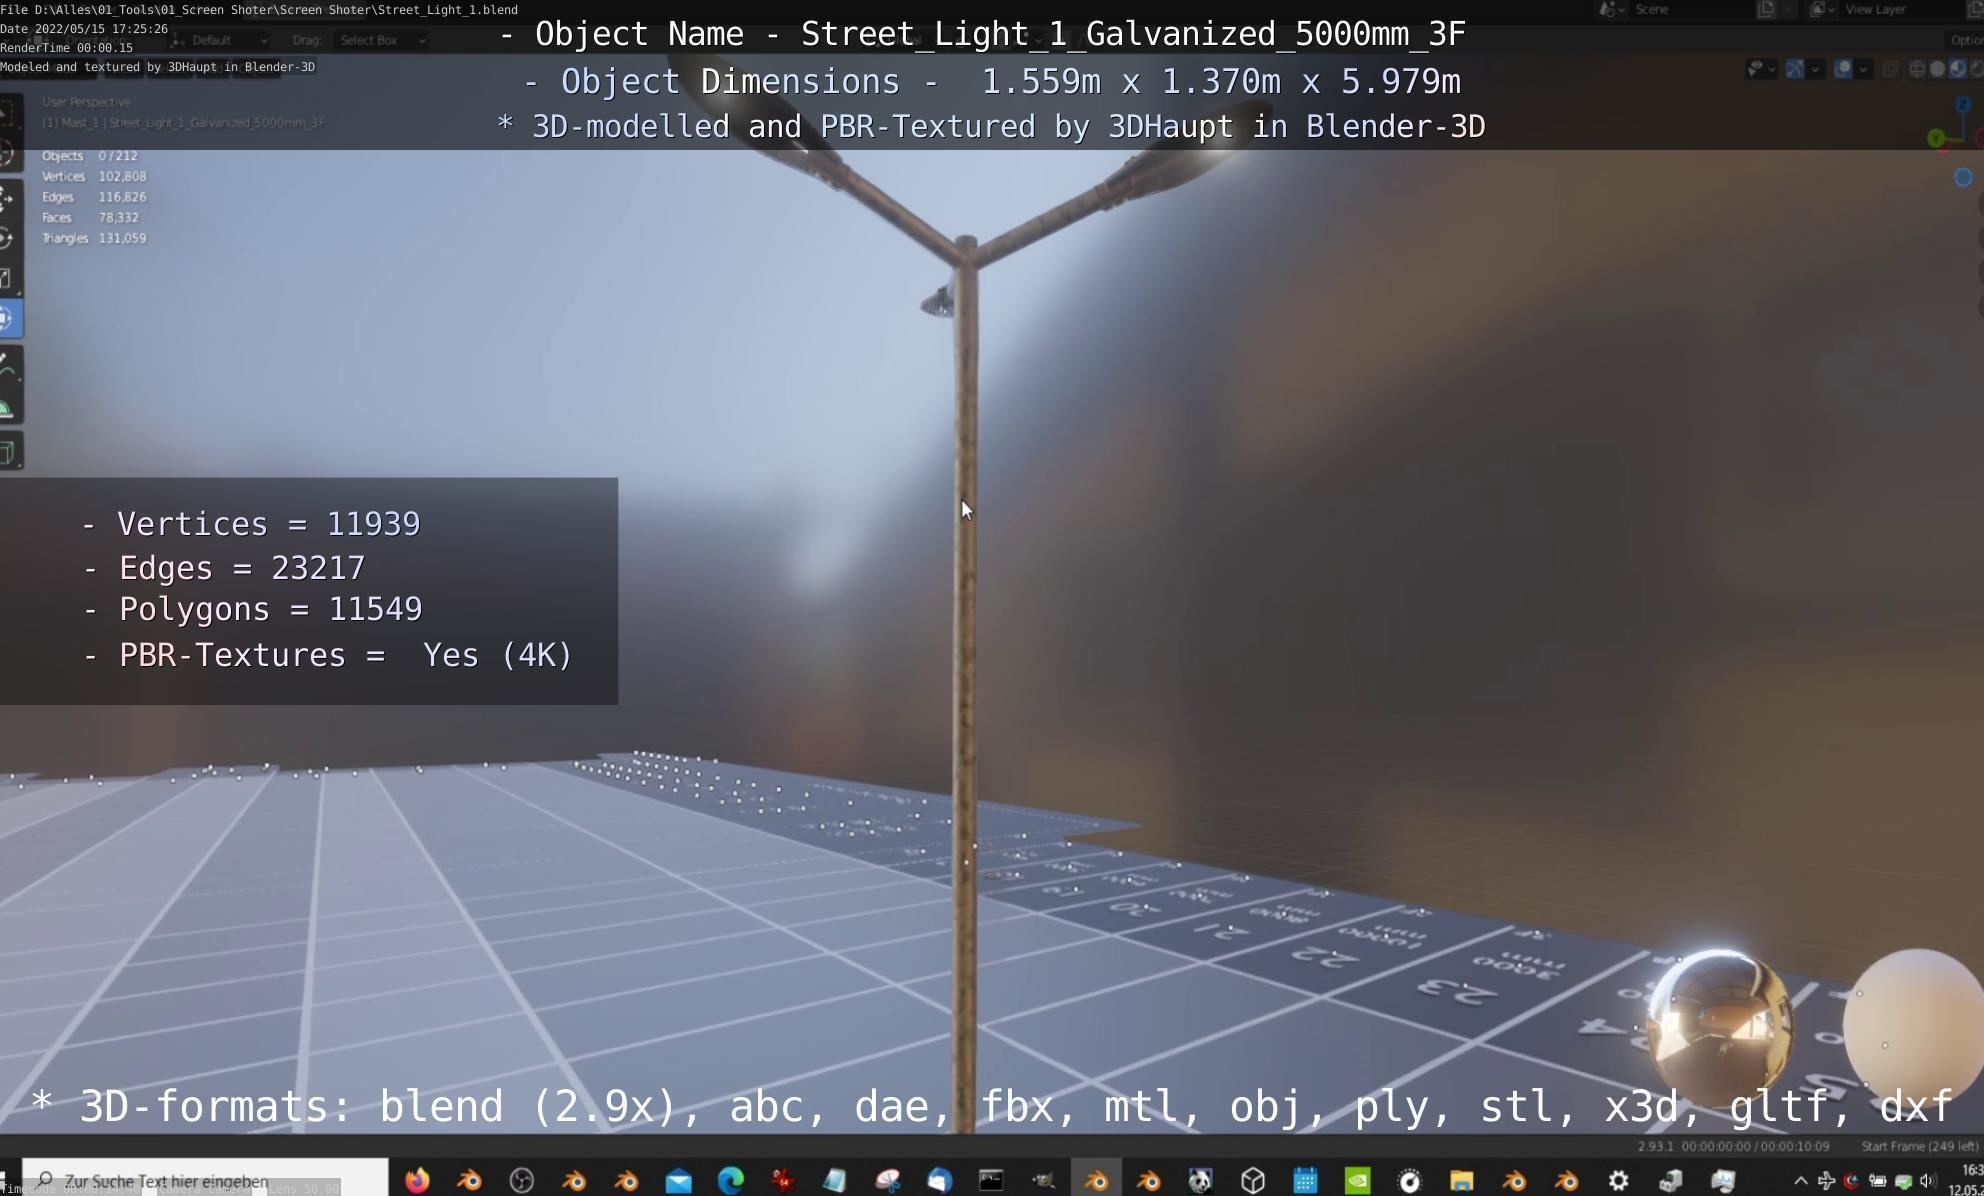Open File Explorer from the taskbar
This screenshot has width=1984, height=1196.
click(x=1461, y=1180)
